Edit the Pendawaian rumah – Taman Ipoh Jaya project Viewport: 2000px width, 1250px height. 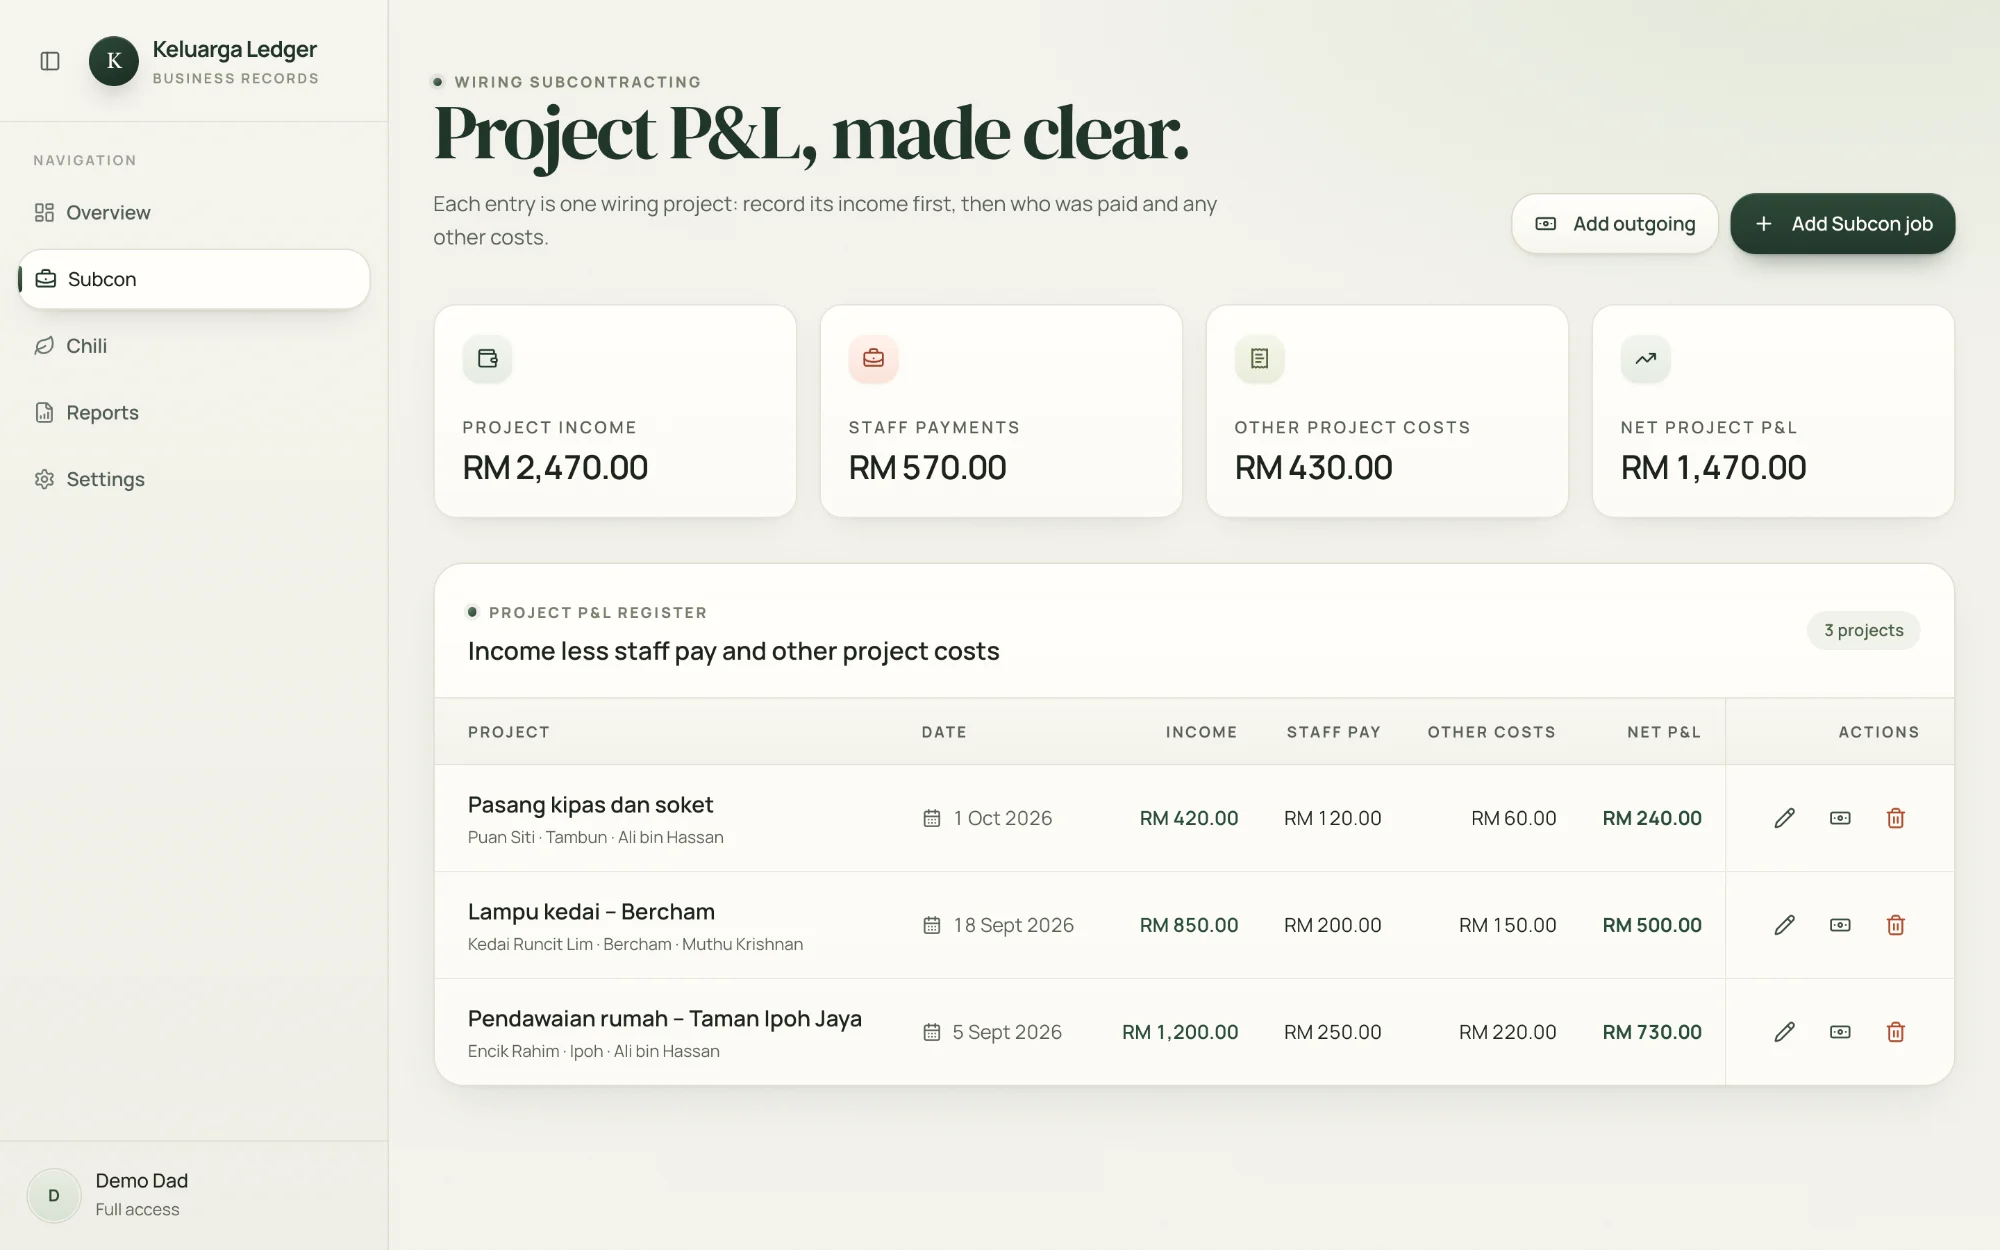pyautogui.click(x=1785, y=1032)
